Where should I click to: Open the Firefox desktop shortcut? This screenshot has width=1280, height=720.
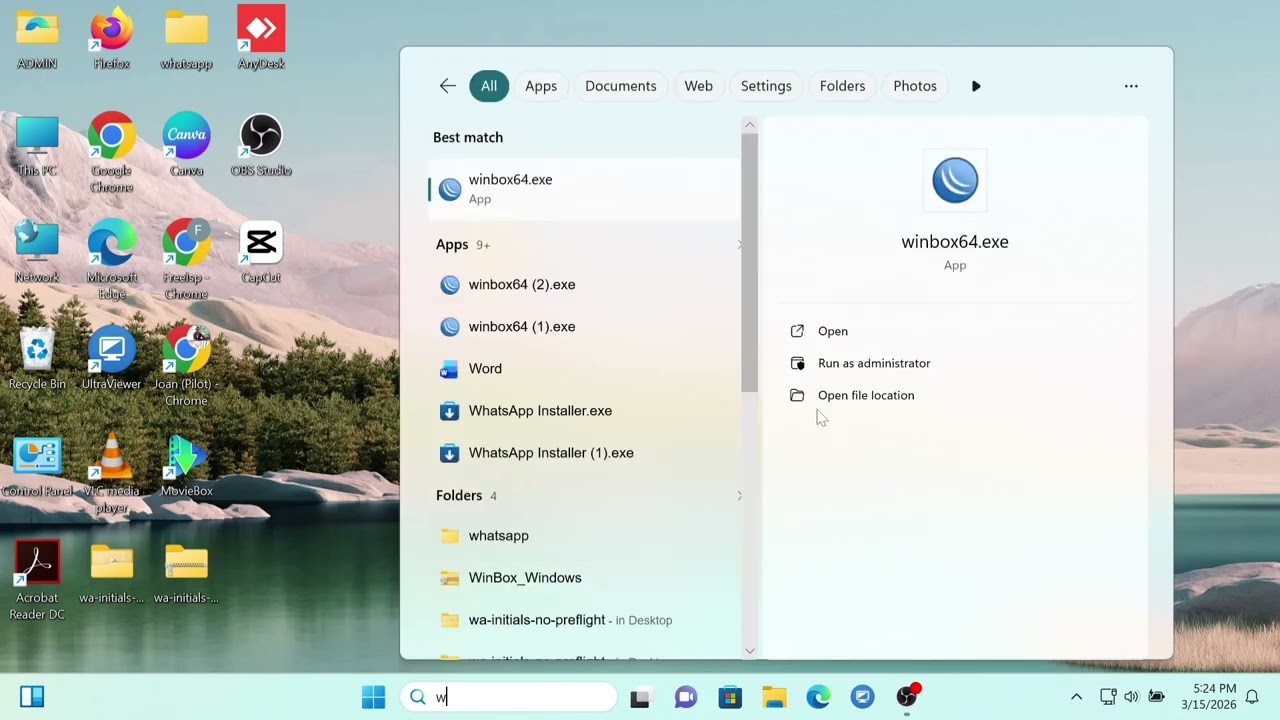pyautogui.click(x=111, y=38)
